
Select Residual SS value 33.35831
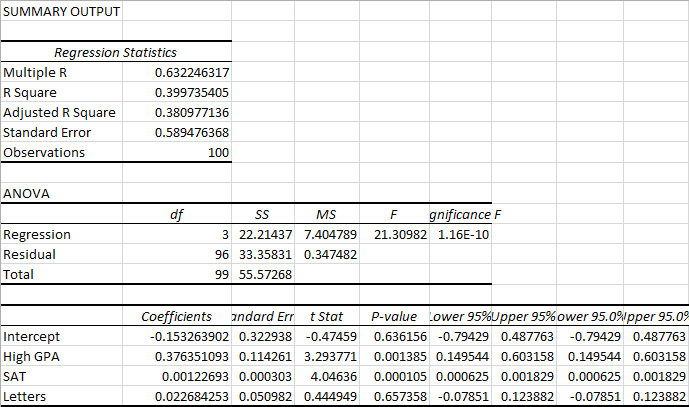263,254
